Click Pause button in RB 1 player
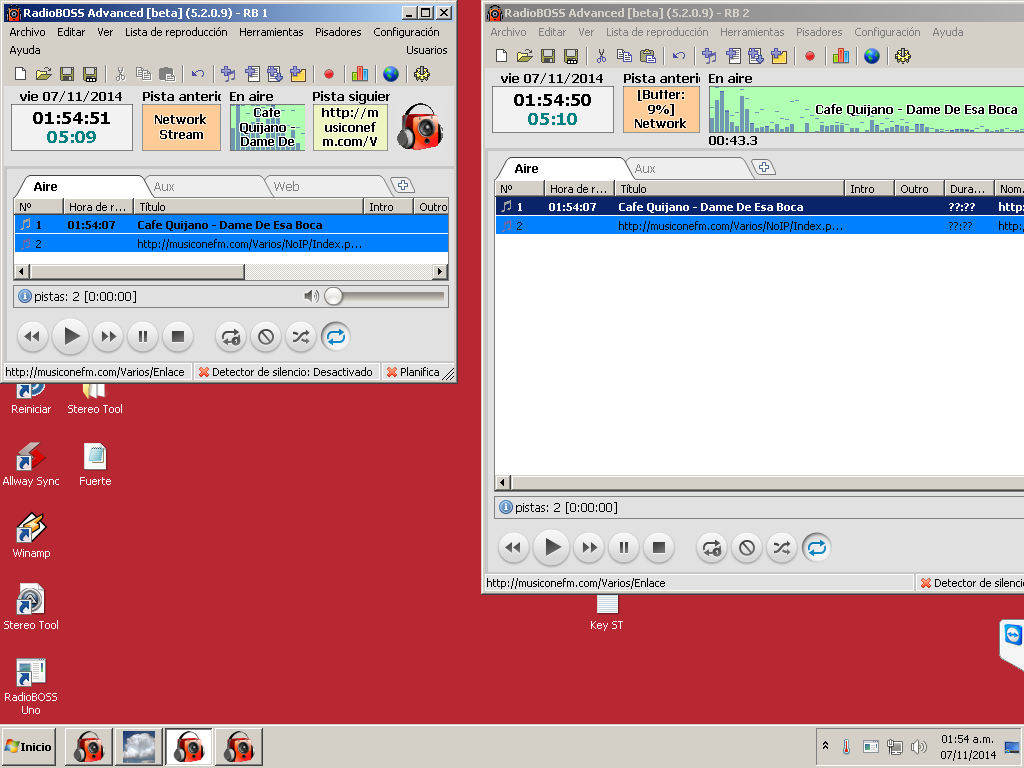The width and height of the screenshot is (1024, 768). pyautogui.click(x=142, y=337)
